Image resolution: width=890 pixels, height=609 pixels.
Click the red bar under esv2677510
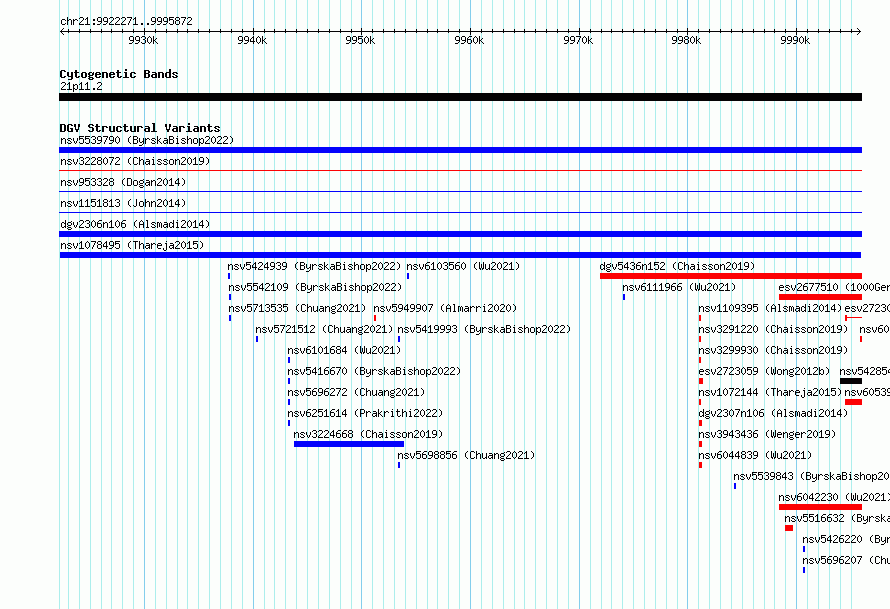tap(820, 297)
